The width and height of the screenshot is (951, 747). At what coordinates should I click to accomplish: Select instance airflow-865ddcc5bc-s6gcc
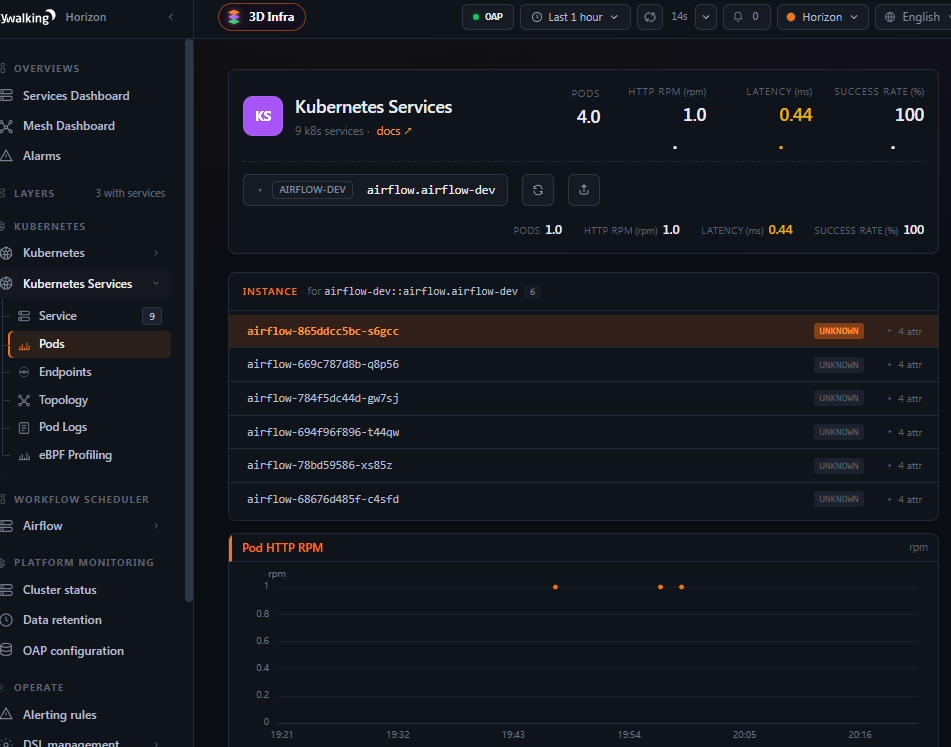(583, 331)
